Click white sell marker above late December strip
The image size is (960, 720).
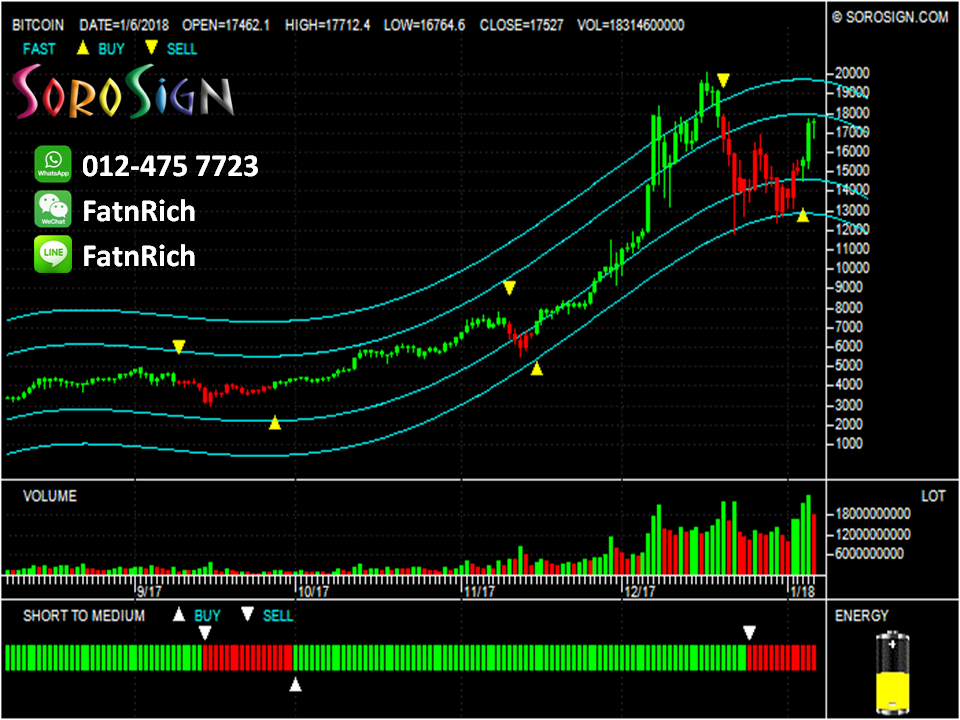point(749,632)
